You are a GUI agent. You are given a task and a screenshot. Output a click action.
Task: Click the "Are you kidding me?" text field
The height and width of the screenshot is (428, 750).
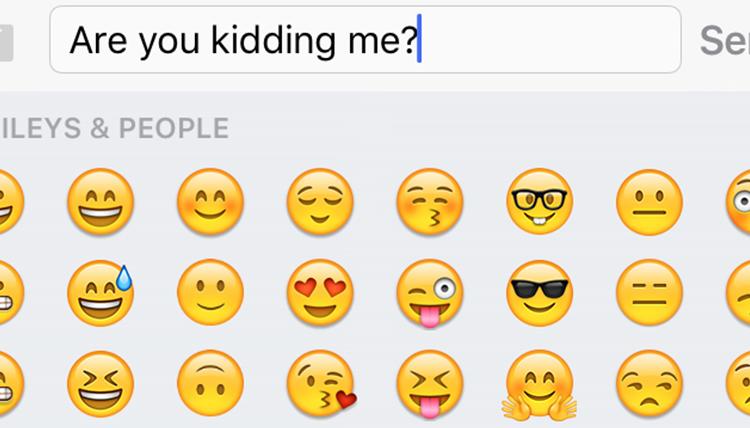[x=365, y=40]
